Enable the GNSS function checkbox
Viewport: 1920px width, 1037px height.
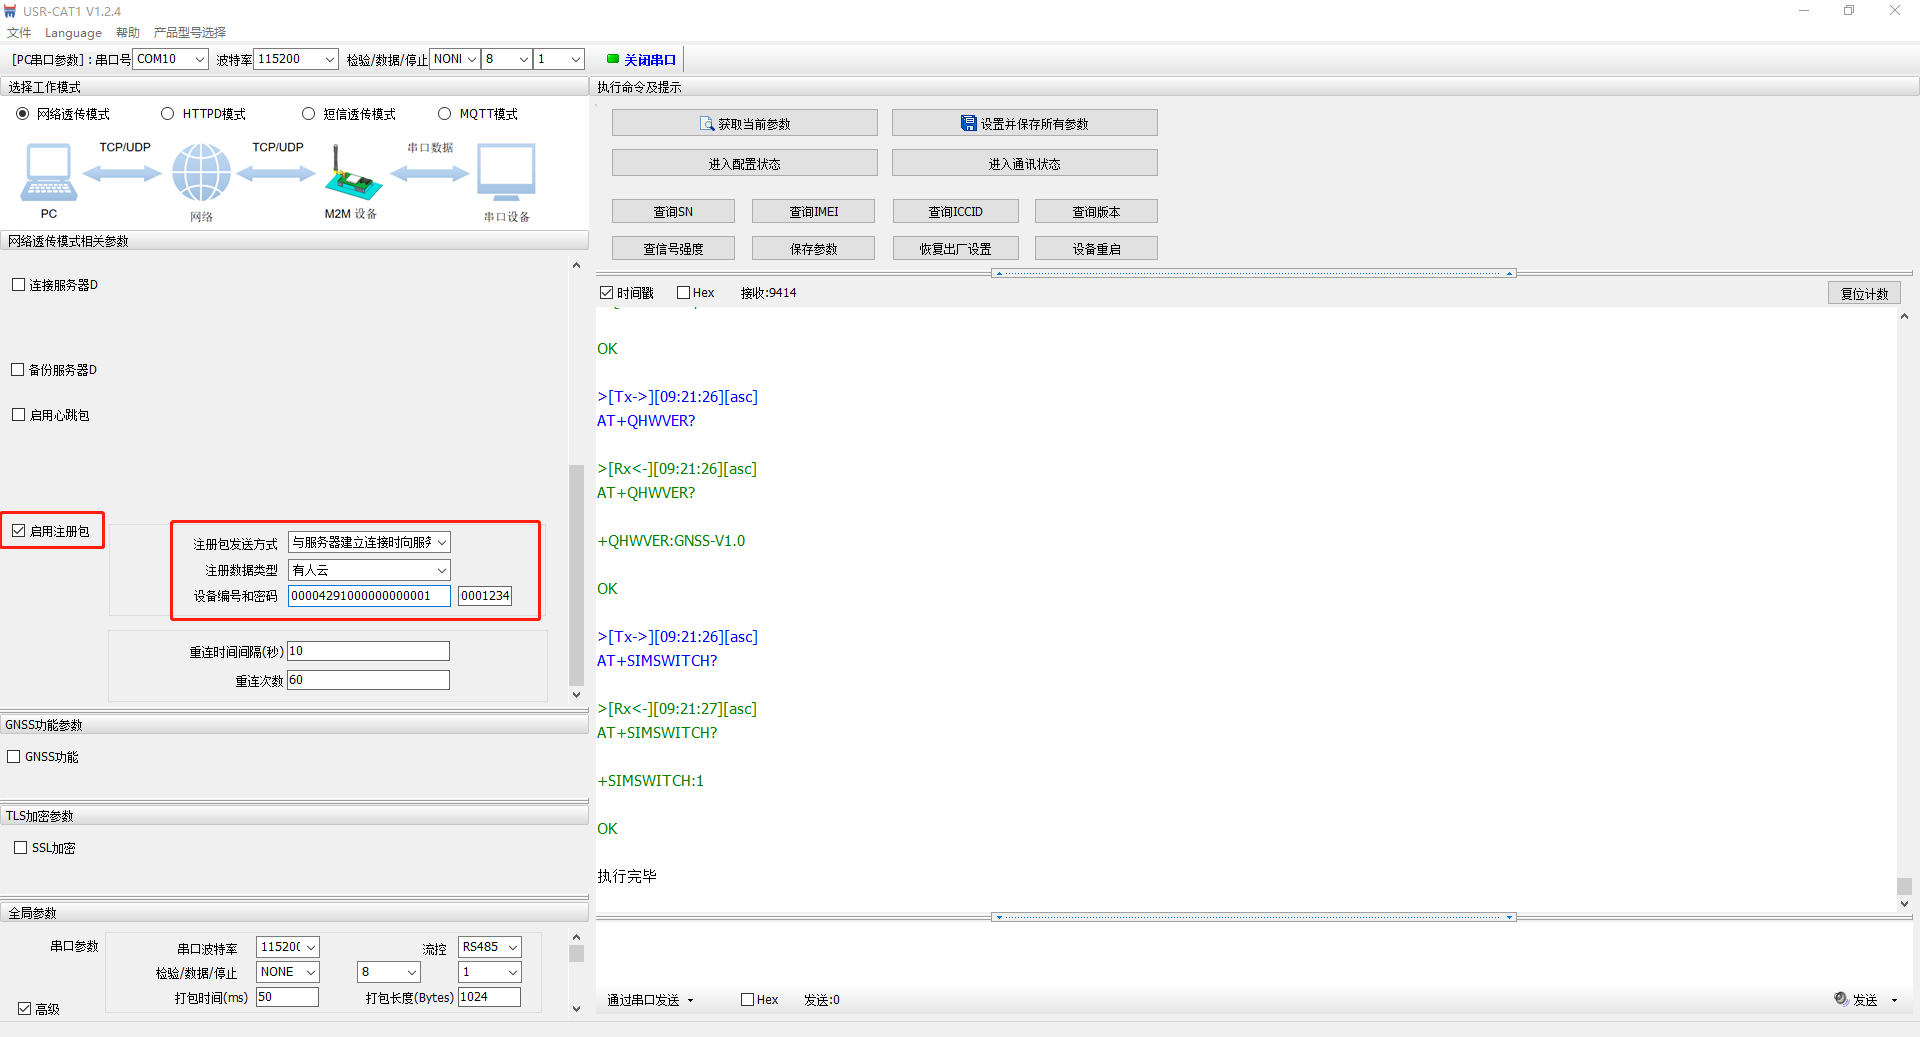coord(14,757)
